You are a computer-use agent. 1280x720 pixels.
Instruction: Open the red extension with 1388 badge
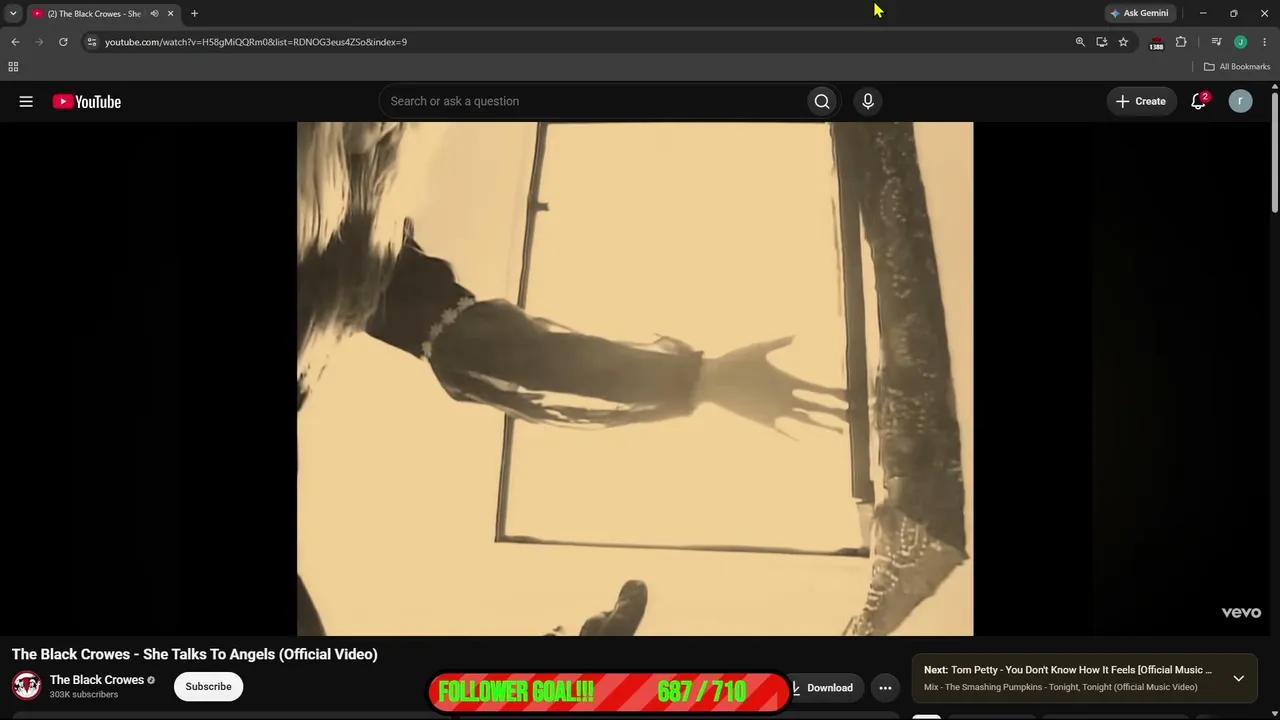[x=1156, y=43]
